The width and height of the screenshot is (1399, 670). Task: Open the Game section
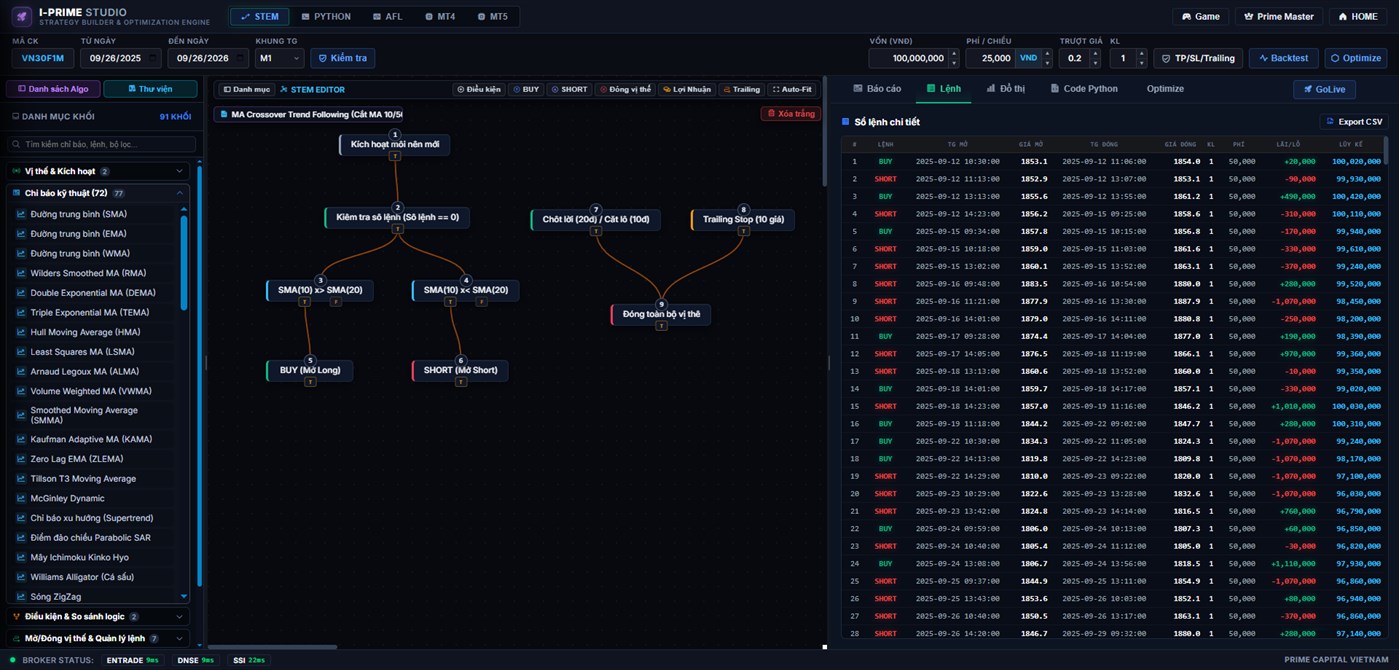(x=1201, y=17)
